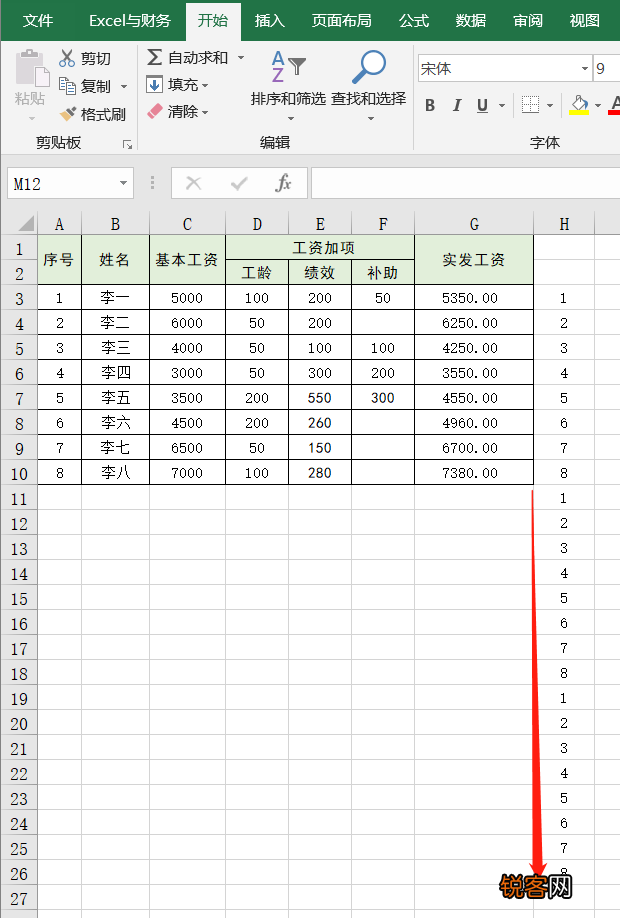Switch to 公式 Formulas tab
This screenshot has height=918, width=620.
pos(413,21)
